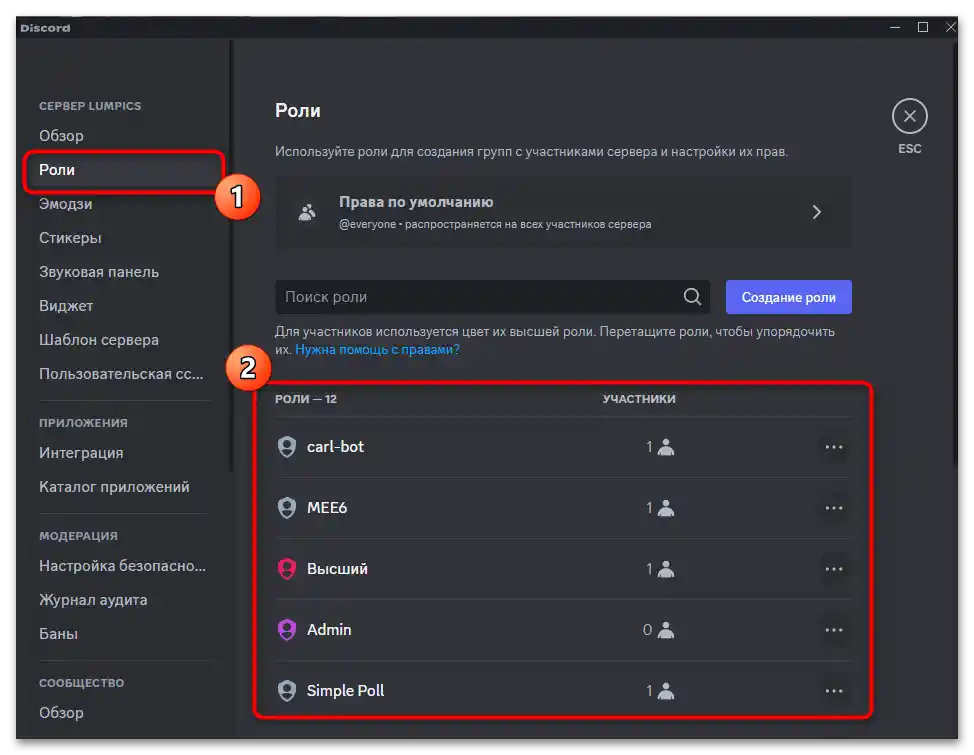Viewport: 974px width, 755px height.
Task: Close settings with the ESC circle button
Action: point(909,117)
